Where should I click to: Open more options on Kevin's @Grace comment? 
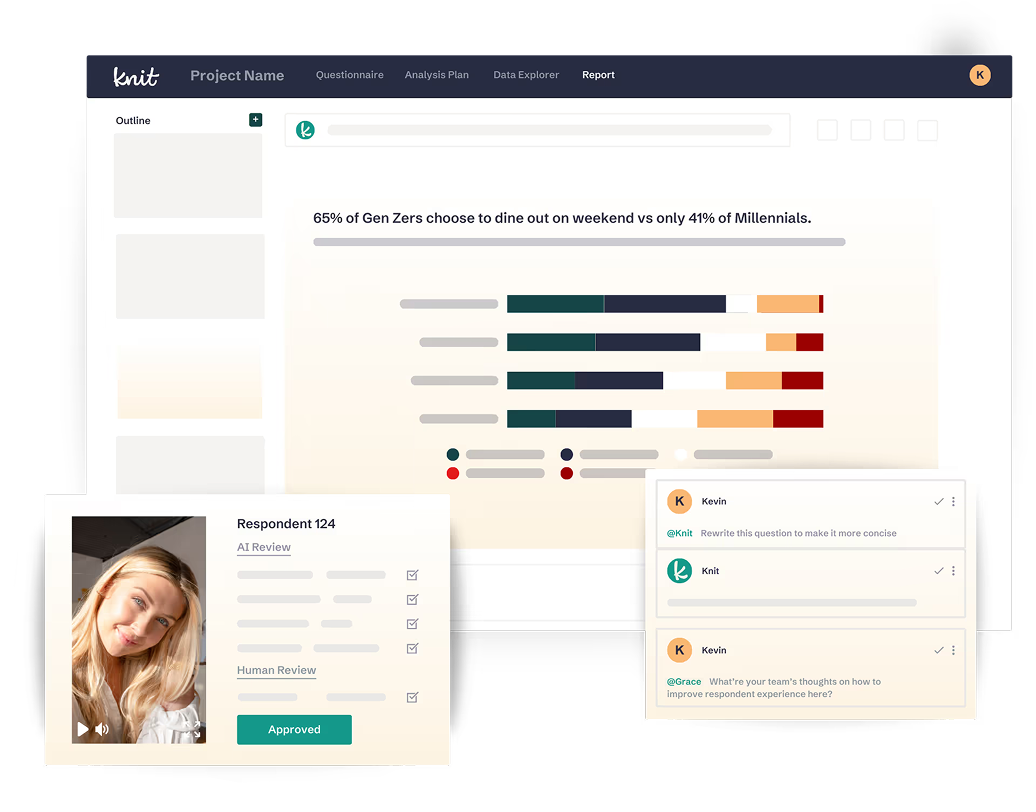coord(953,650)
